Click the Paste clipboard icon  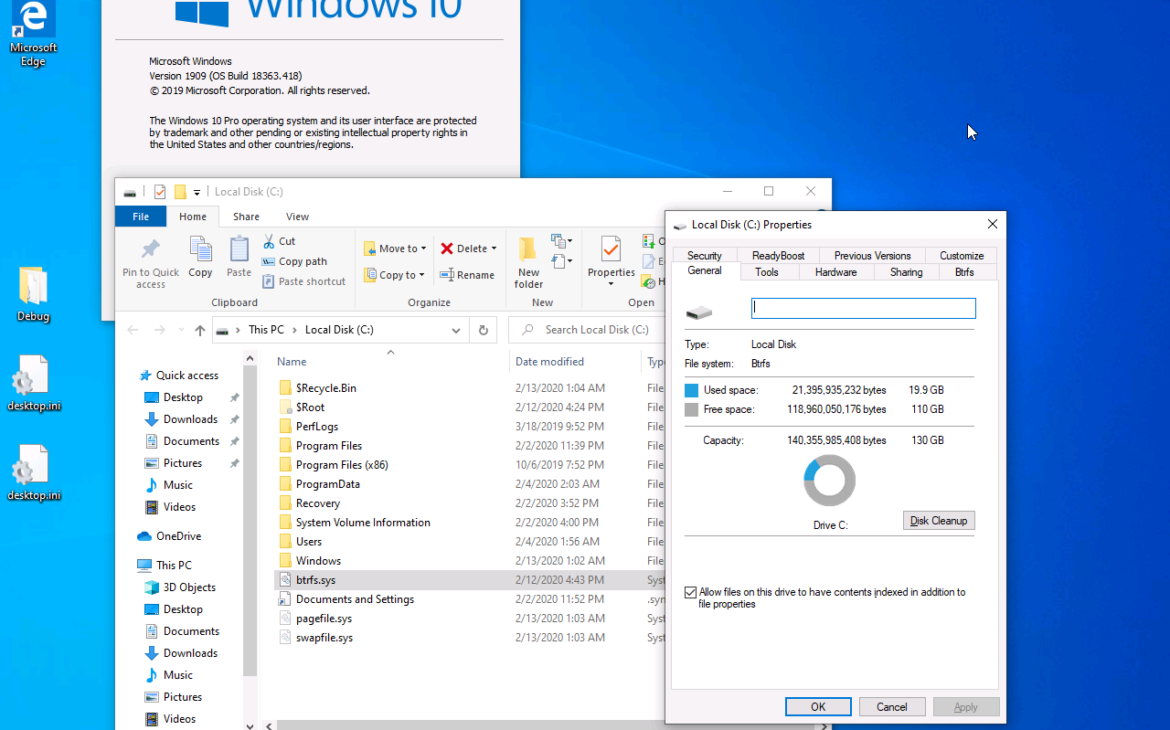click(239, 250)
